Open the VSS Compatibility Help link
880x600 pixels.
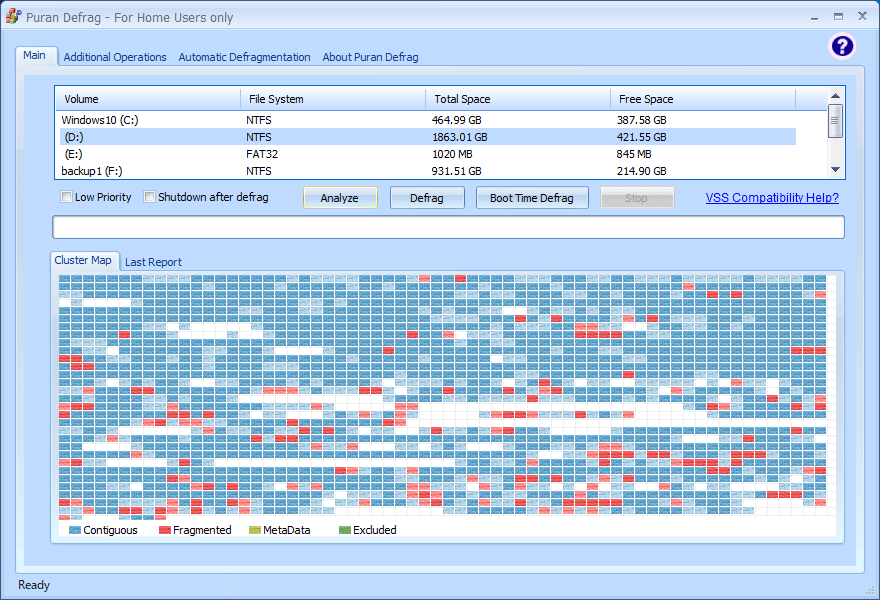(772, 198)
